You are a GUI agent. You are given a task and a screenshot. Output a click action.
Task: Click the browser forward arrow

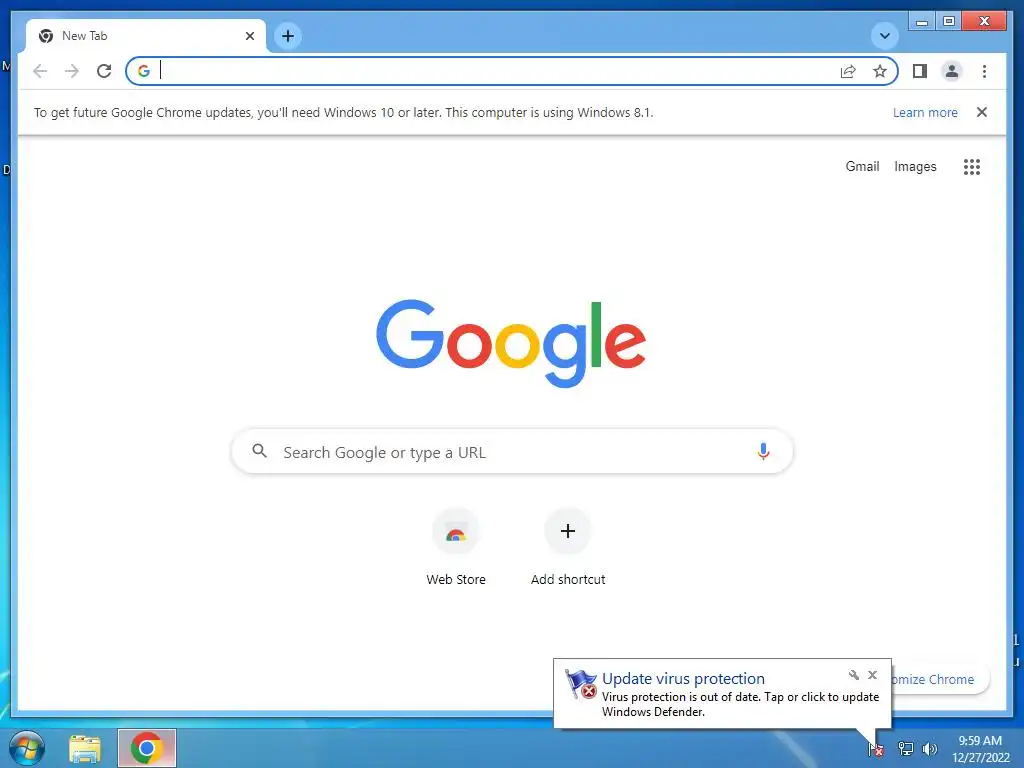[72, 71]
